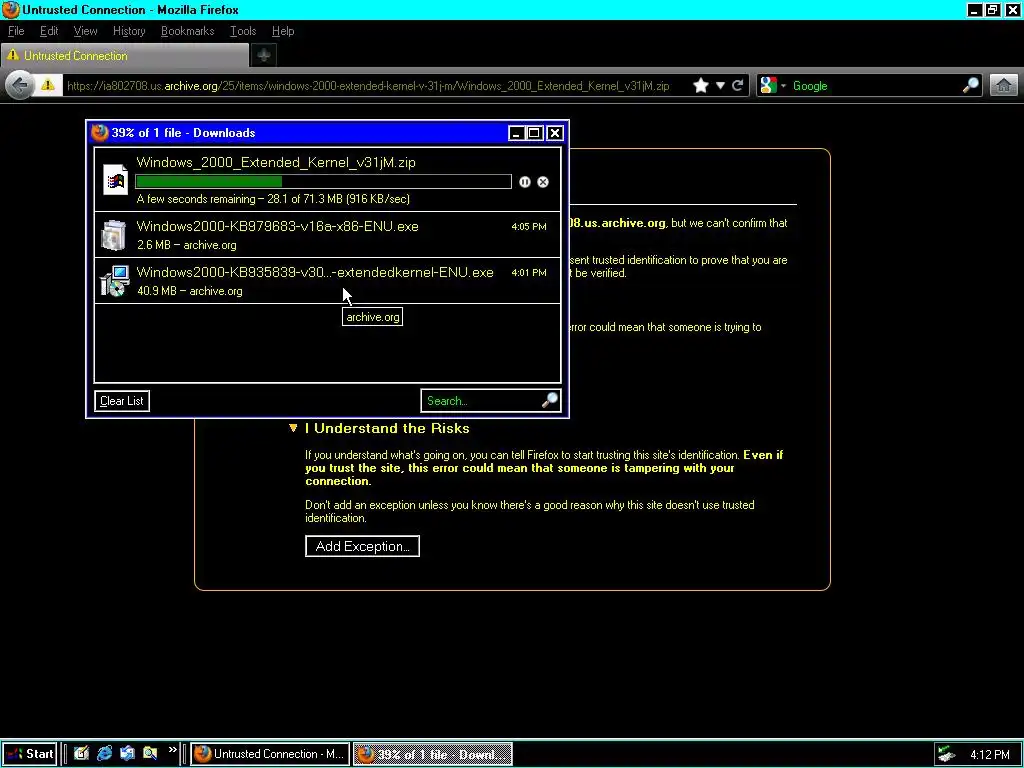The image size is (1024, 768).
Task: Click the Firefox icon in Downloads title bar
Action: (x=99, y=133)
